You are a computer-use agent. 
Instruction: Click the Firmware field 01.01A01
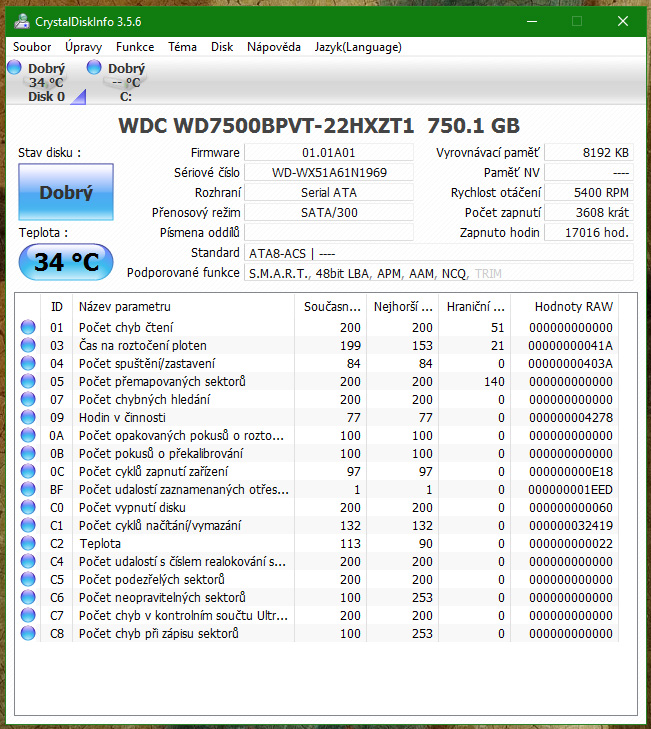[x=329, y=152]
